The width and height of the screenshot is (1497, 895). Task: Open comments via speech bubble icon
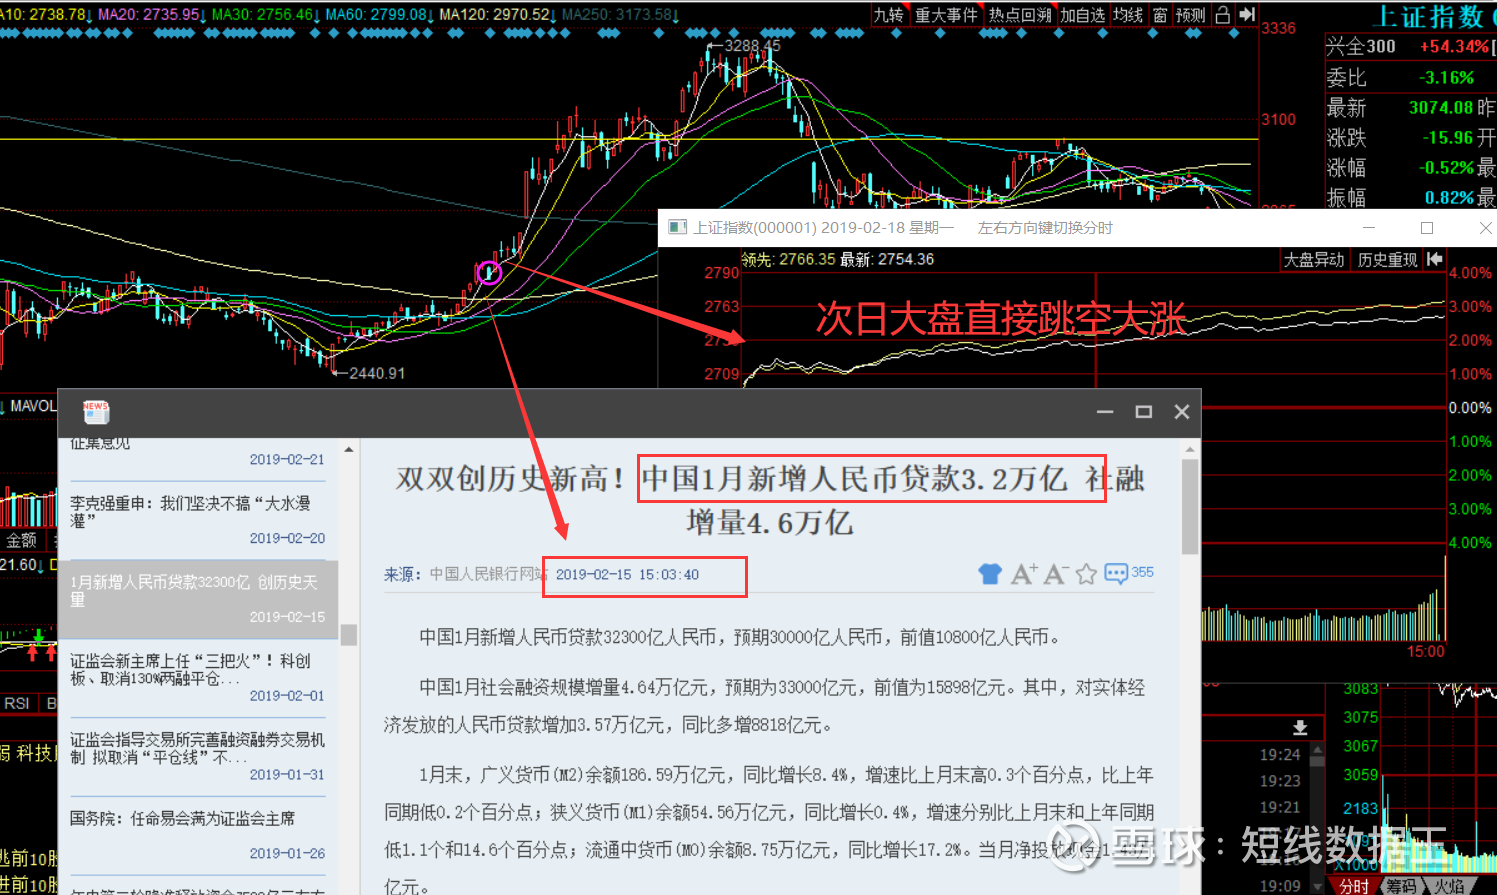click(x=1116, y=574)
